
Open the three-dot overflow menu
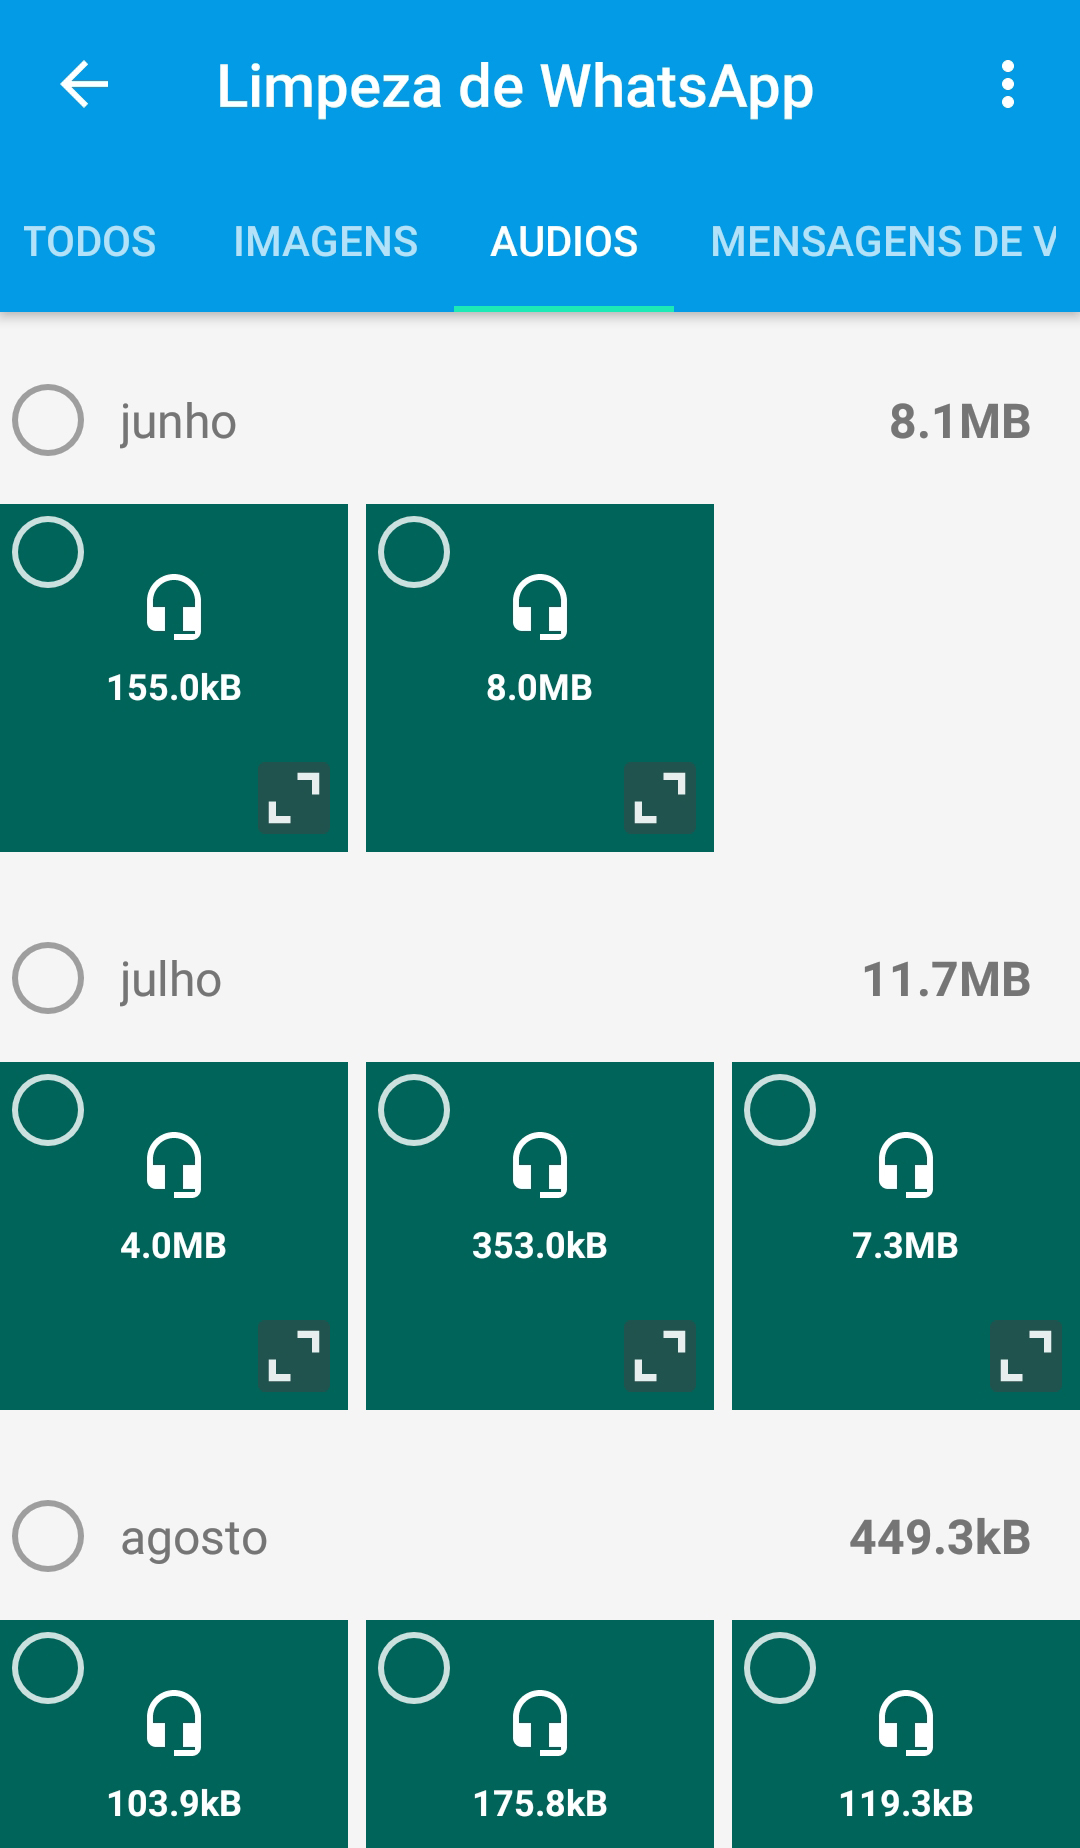coord(1007,85)
